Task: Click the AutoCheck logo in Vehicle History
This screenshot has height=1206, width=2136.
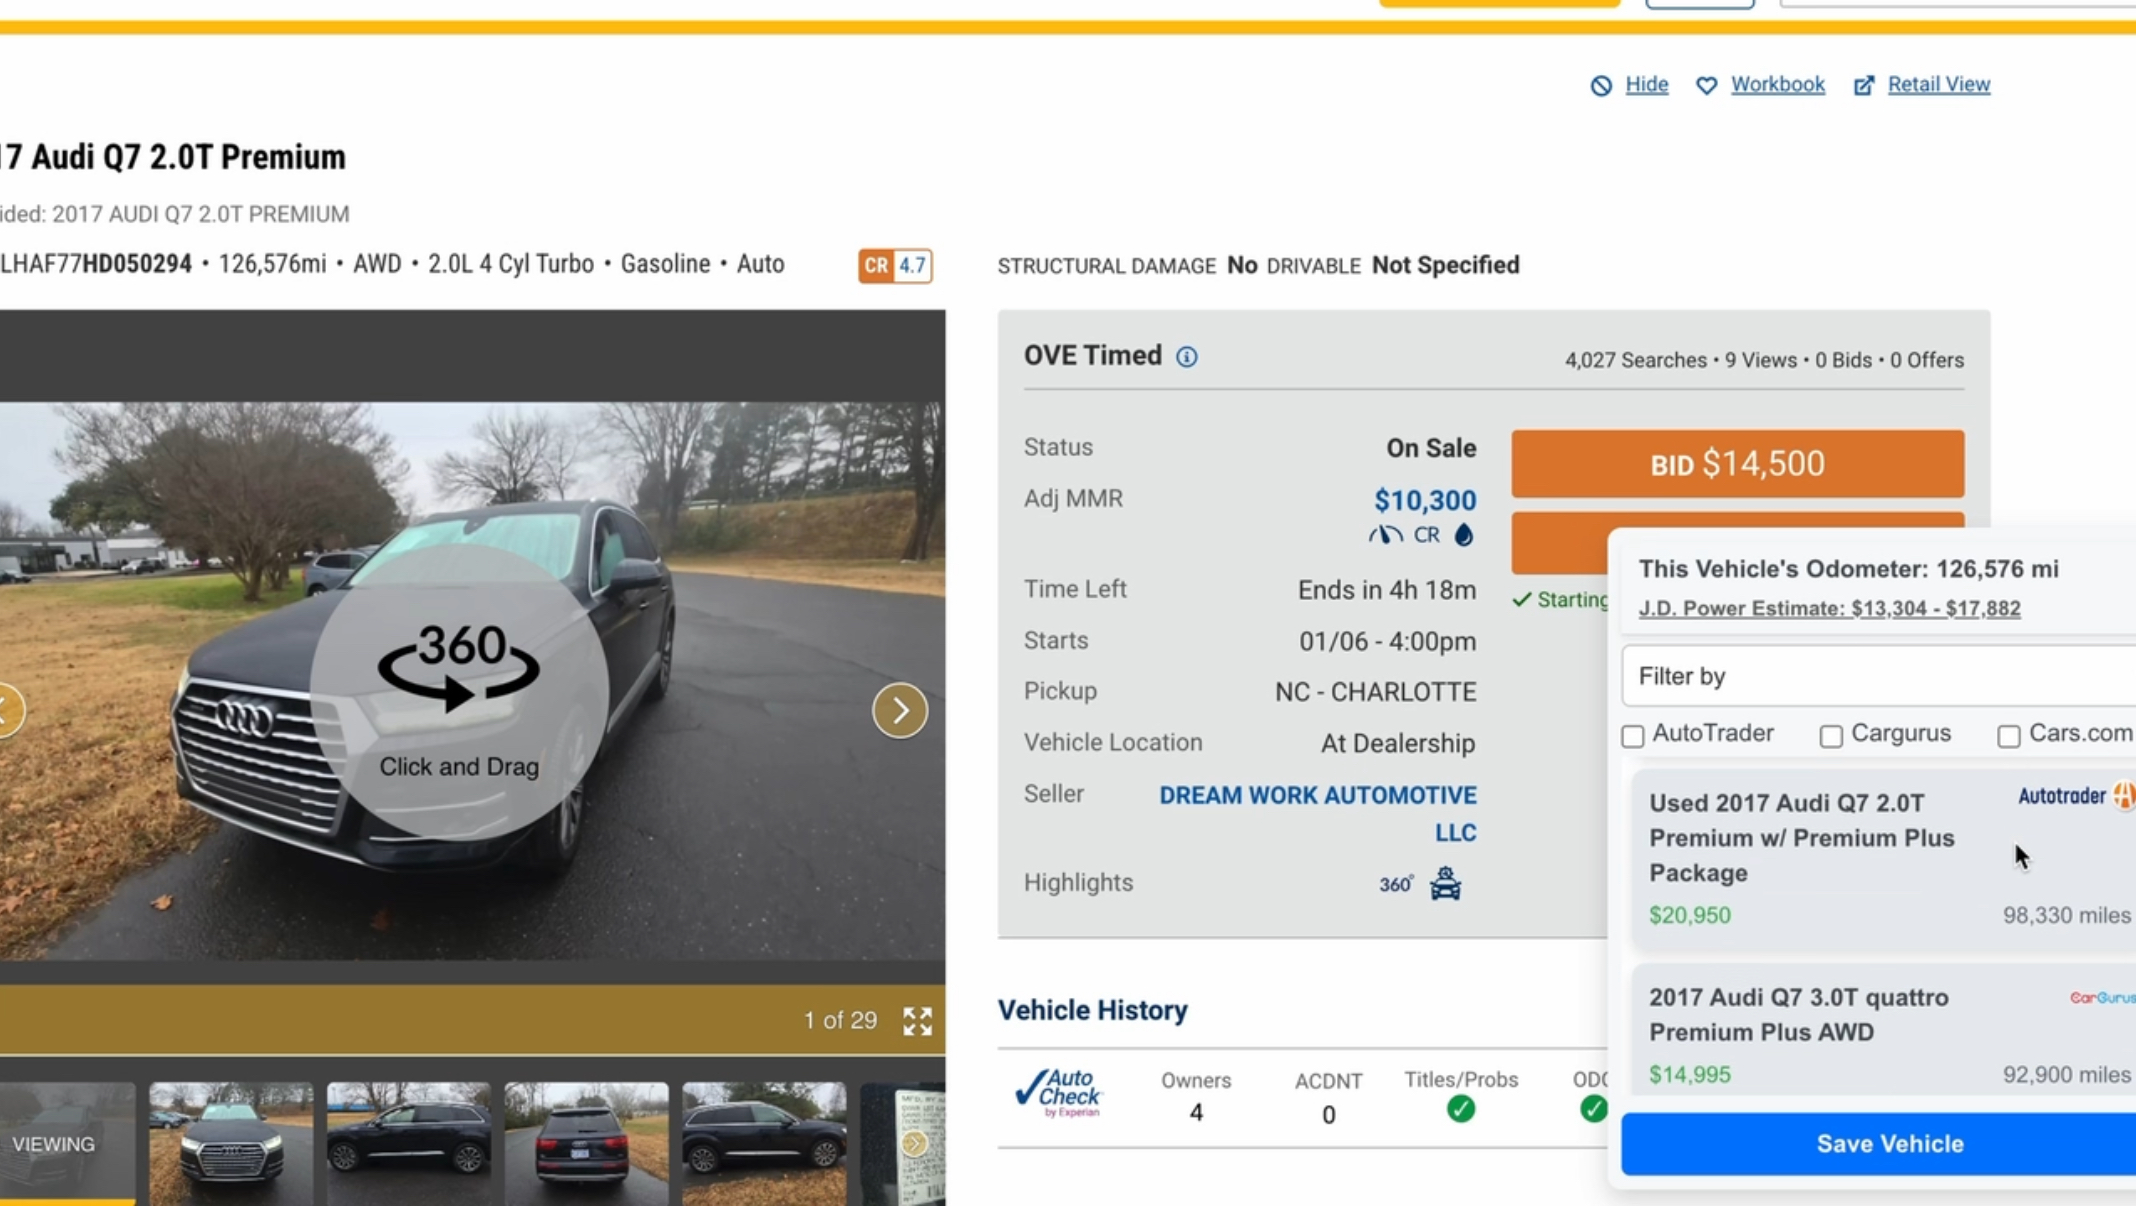Action: (x=1058, y=1092)
